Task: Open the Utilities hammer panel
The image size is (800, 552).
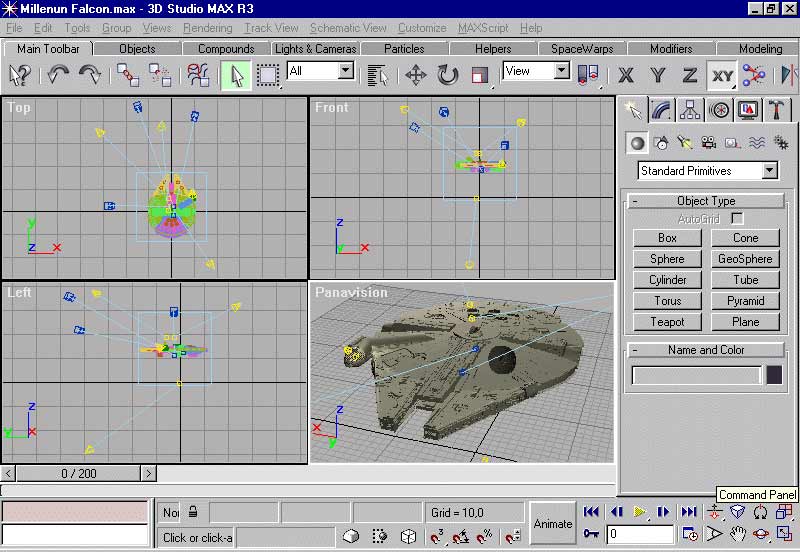Action: [777, 110]
